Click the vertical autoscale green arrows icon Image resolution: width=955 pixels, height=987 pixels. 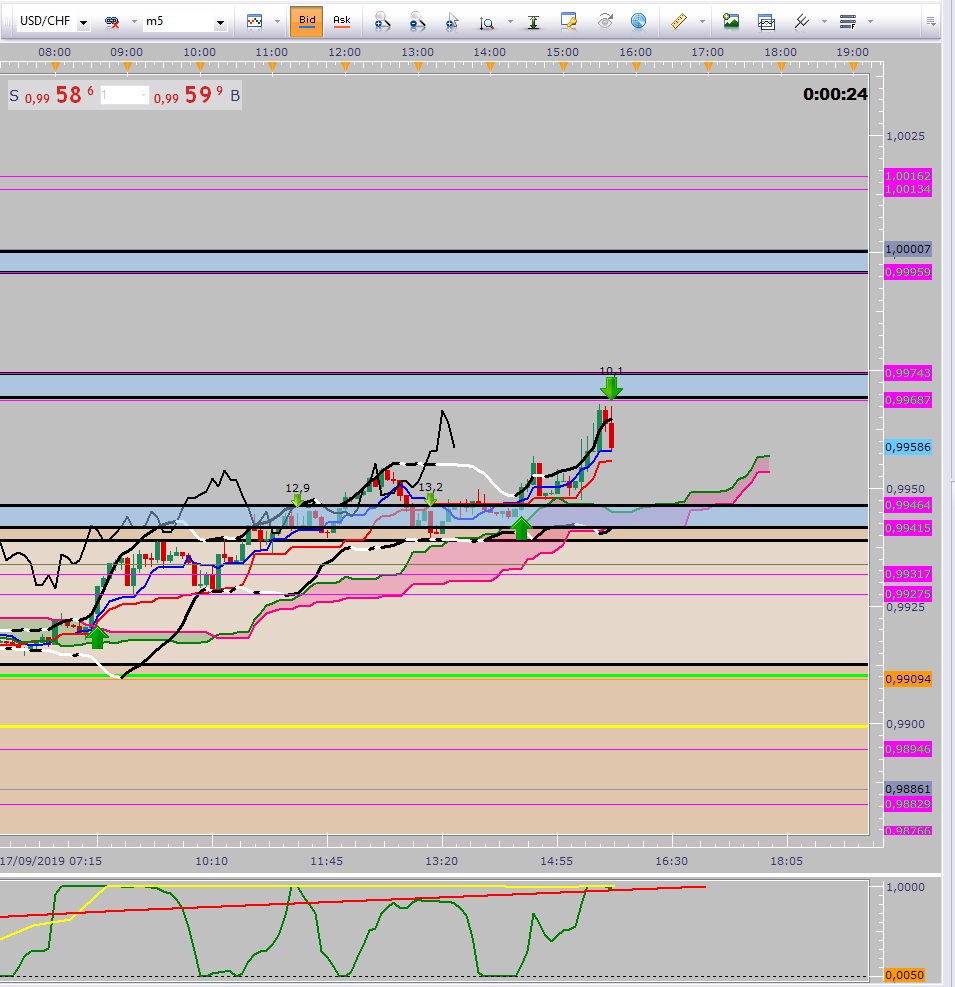click(533, 22)
